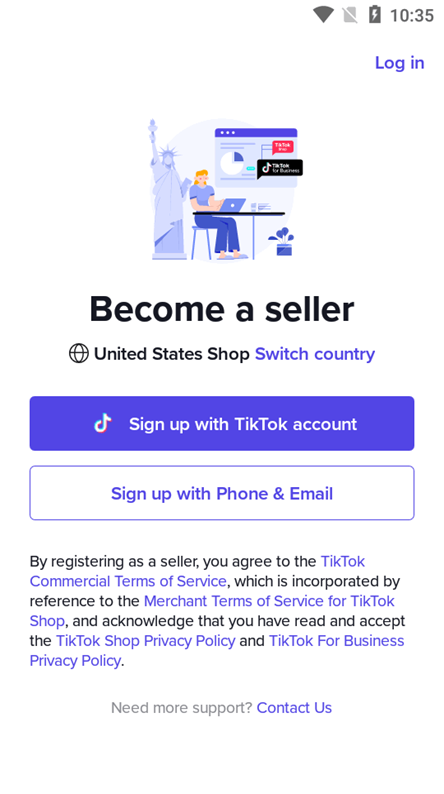Image resolution: width=444 pixels, height=794 pixels.
Task: Tap the red TikTok Shop badge in illustration
Action: click(x=282, y=147)
